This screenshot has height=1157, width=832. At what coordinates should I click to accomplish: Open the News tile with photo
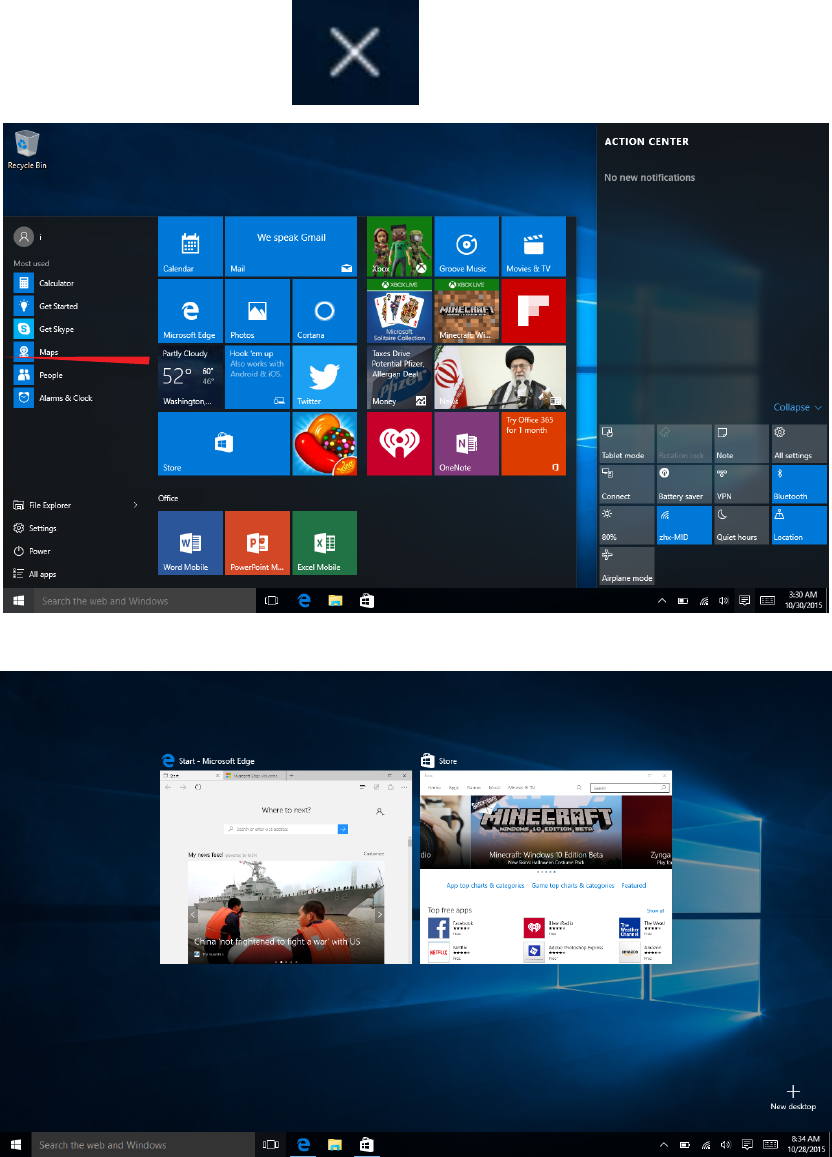500,377
